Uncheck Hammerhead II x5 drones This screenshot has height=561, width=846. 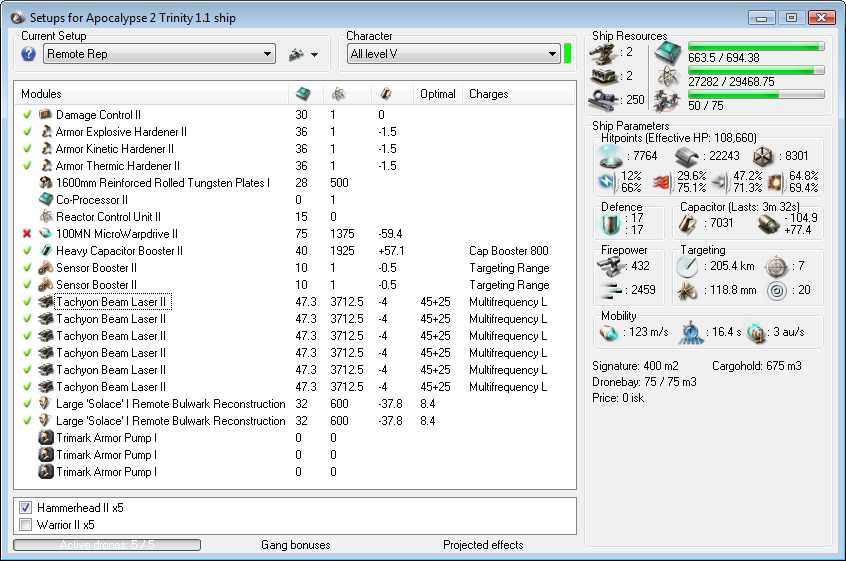25,508
